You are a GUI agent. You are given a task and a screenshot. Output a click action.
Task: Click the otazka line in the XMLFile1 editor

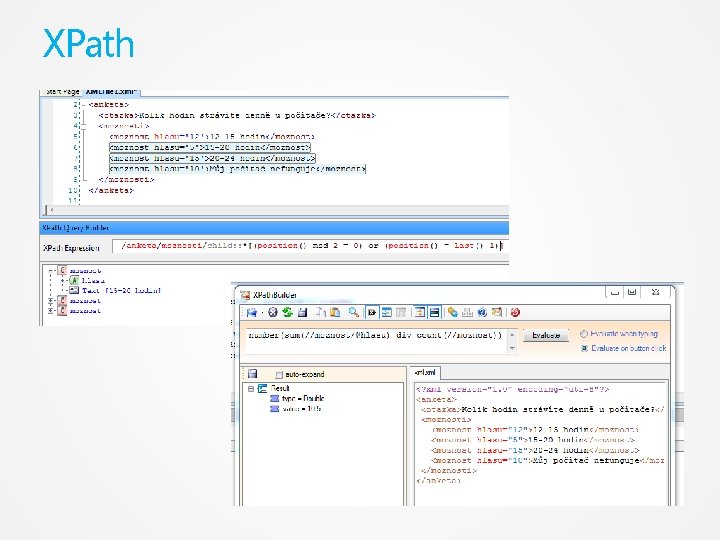(237, 115)
